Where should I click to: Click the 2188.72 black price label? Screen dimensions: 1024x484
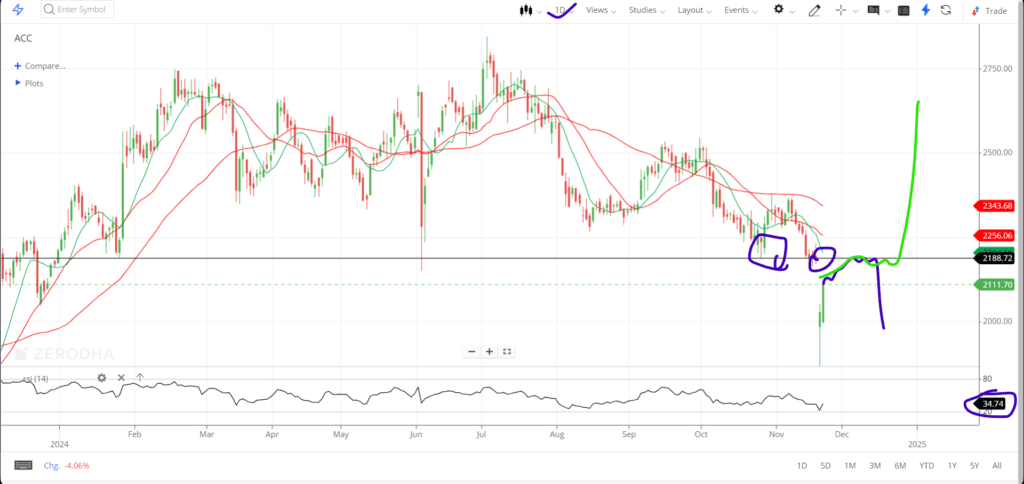click(994, 258)
